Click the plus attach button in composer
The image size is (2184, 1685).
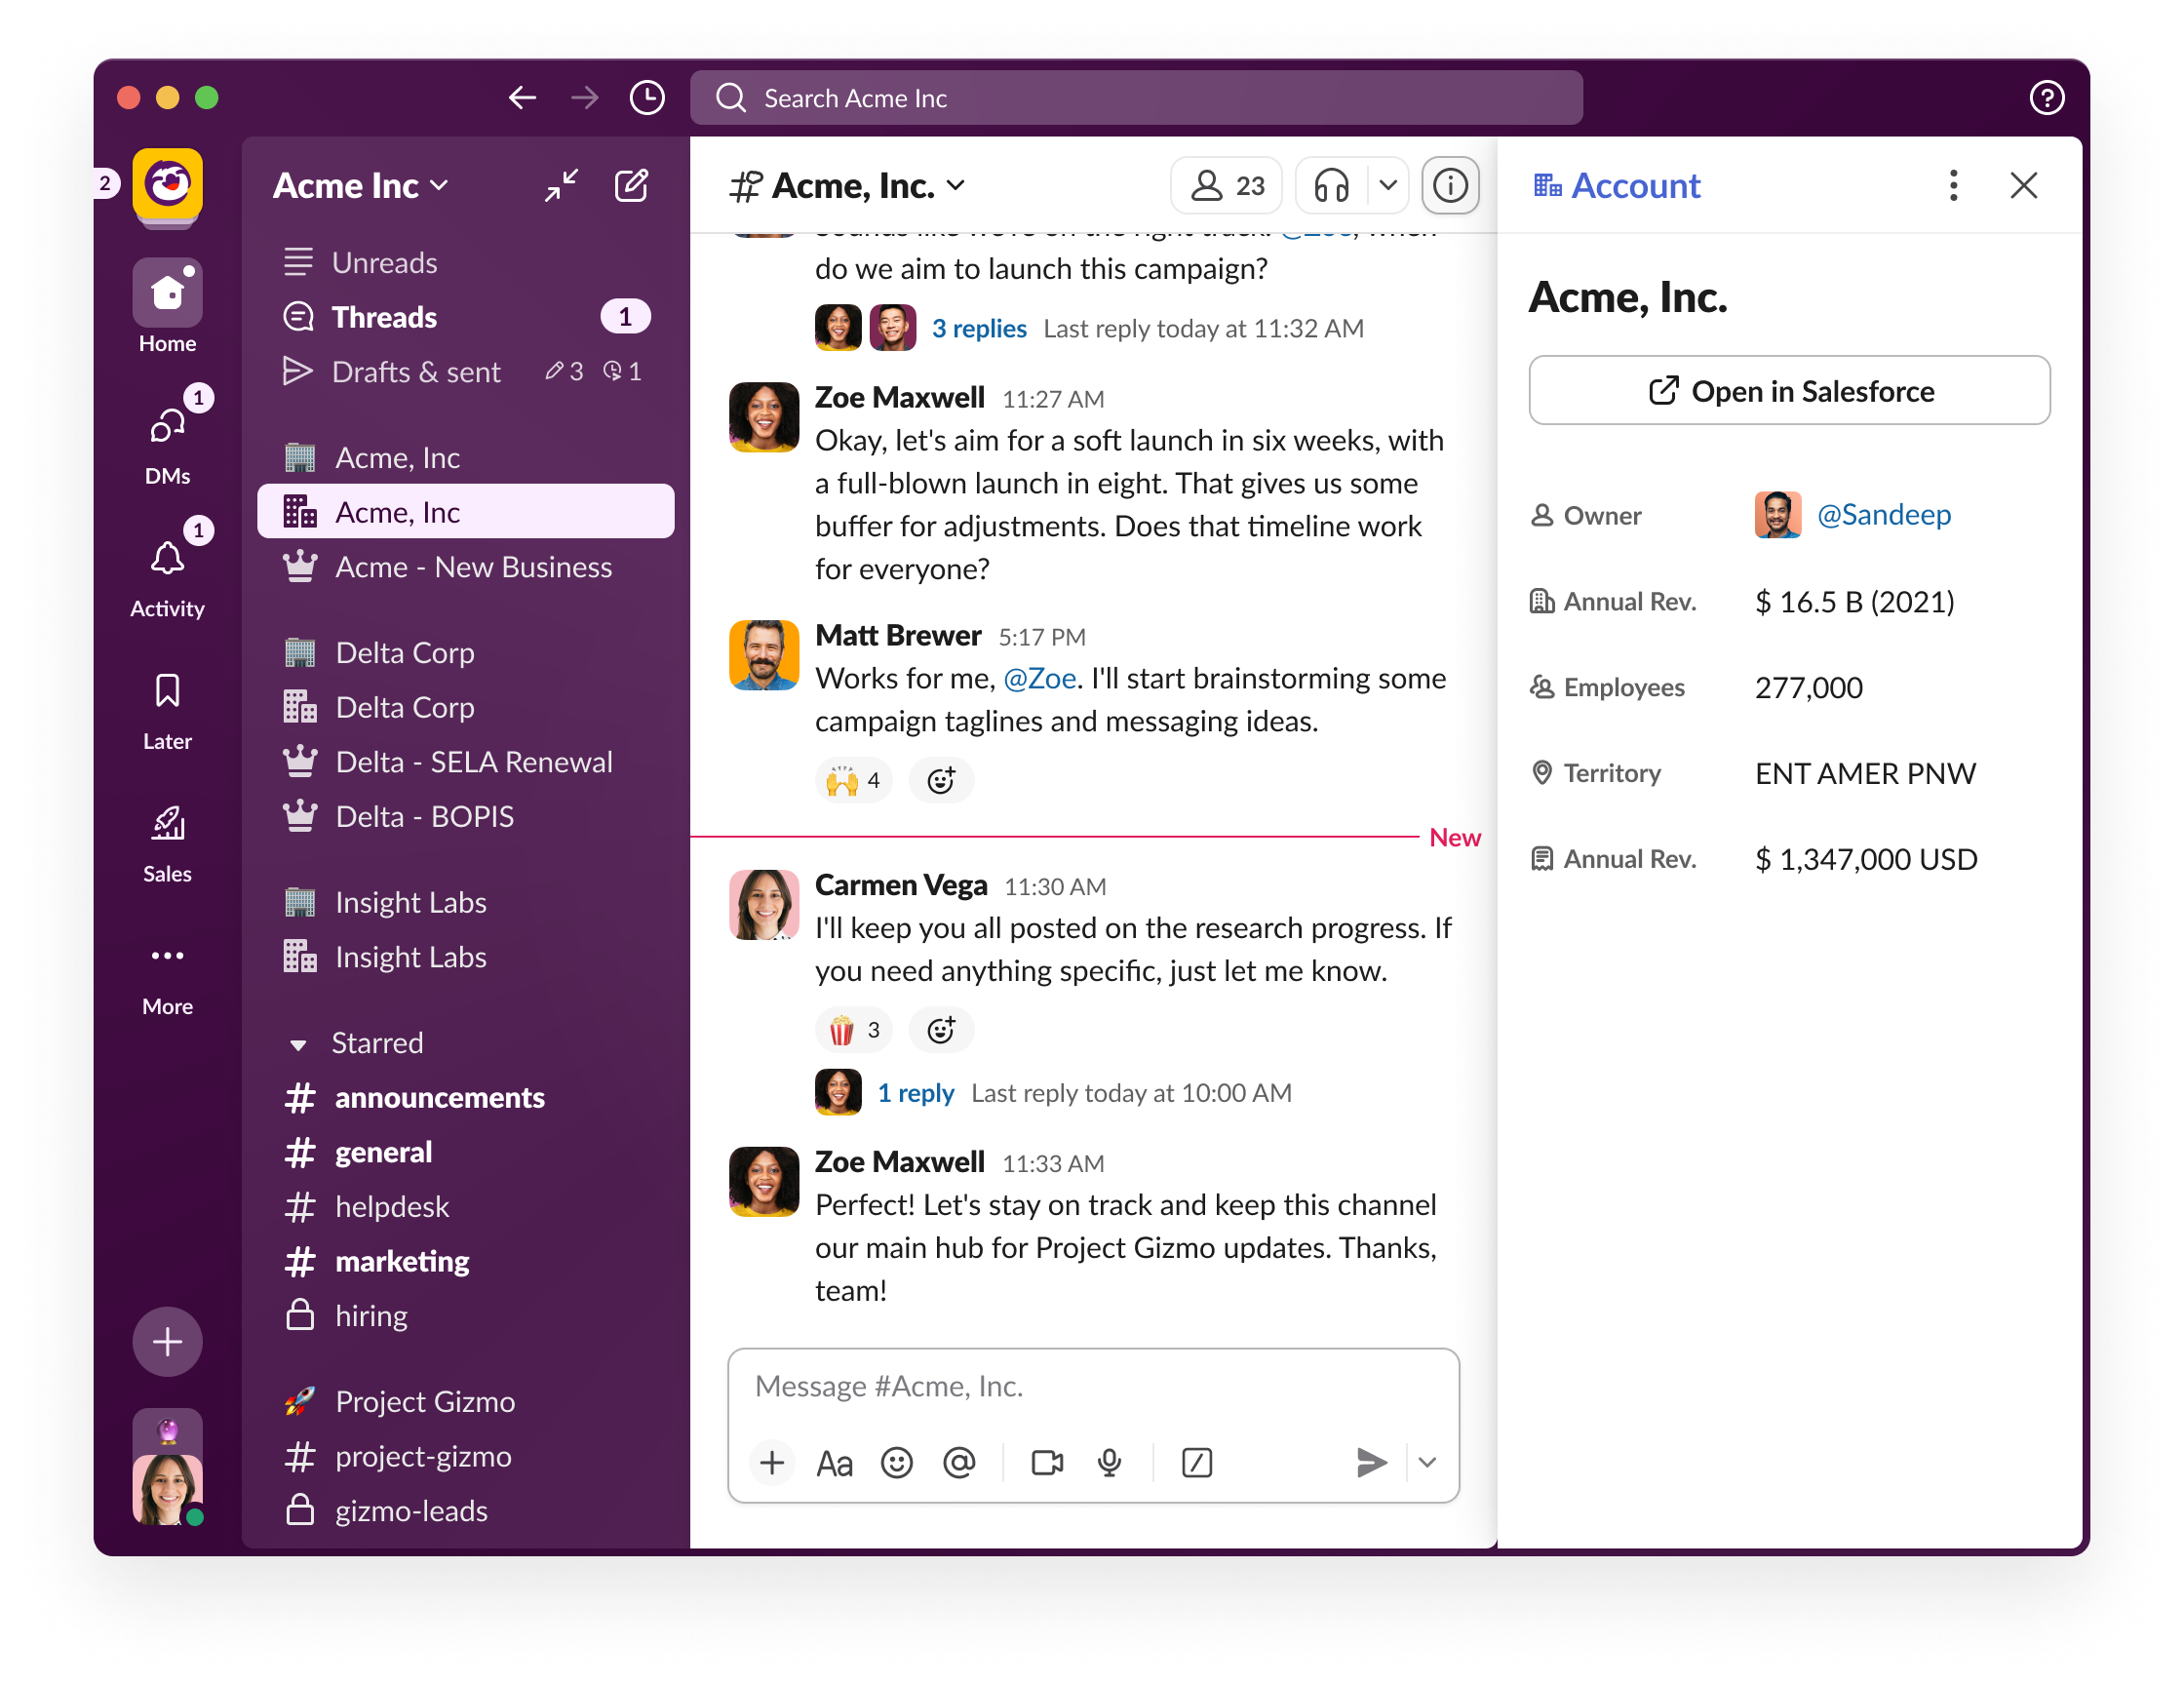[x=771, y=1463]
